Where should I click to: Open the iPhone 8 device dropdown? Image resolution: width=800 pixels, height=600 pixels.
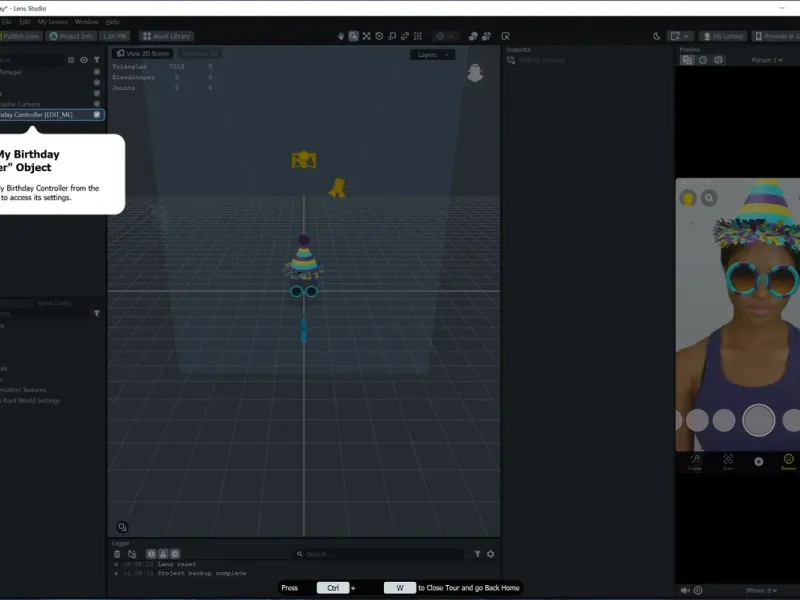(761, 590)
